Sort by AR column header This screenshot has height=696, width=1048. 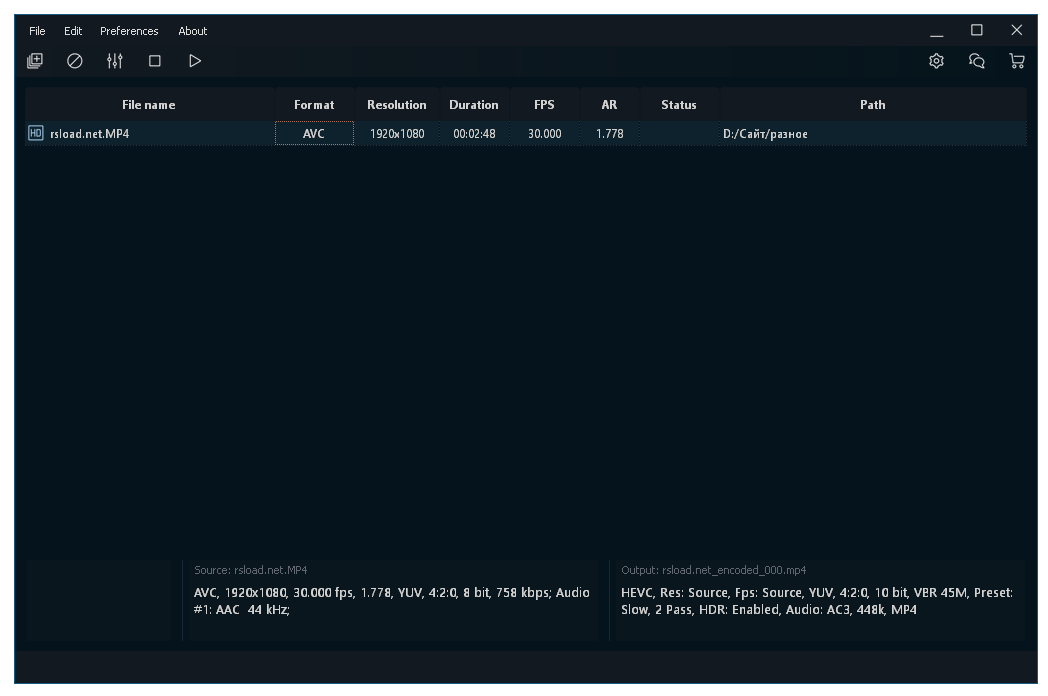[609, 104]
